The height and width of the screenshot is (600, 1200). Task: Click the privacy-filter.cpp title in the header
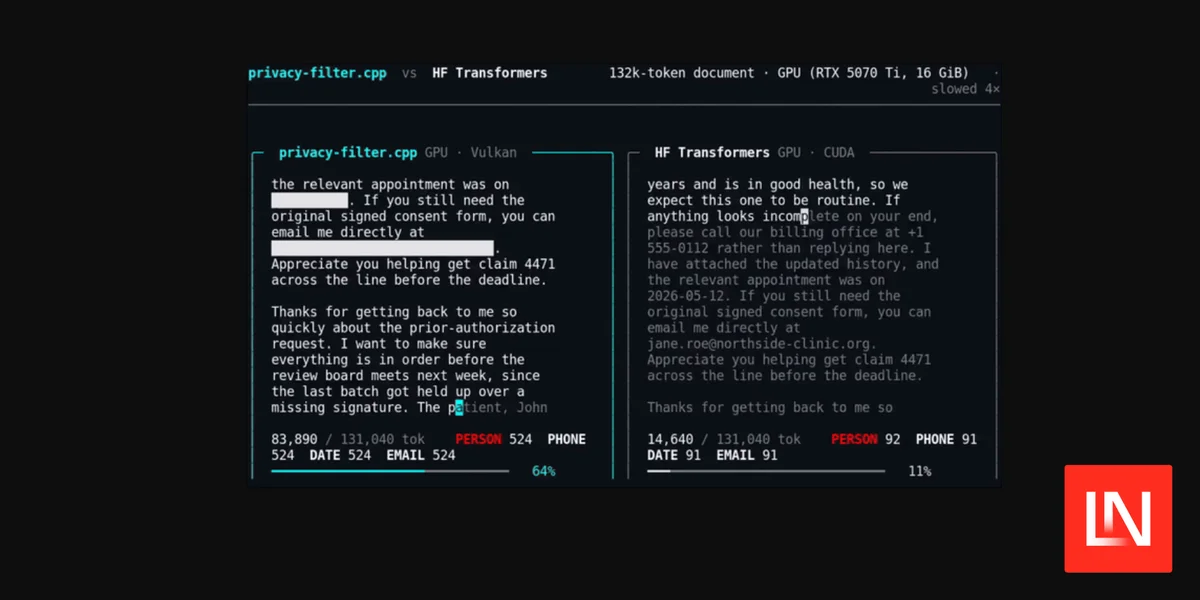click(x=316, y=73)
